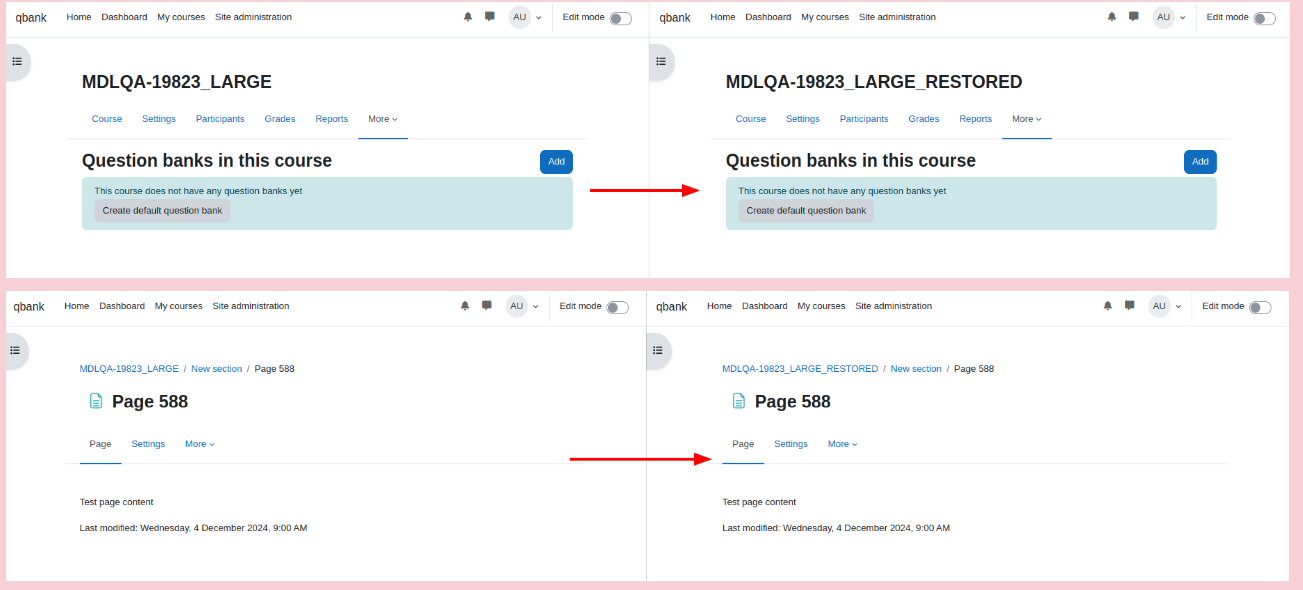The width and height of the screenshot is (1303, 590).
Task: Expand More menu in LARGE_RESTORED course navigation
Action: pyautogui.click(x=1027, y=119)
